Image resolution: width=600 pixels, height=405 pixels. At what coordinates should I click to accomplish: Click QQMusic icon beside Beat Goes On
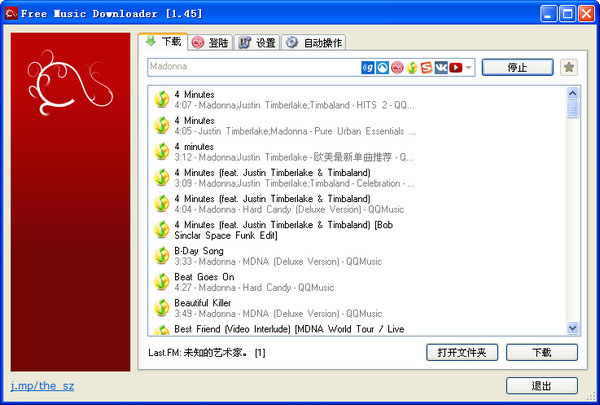[162, 281]
